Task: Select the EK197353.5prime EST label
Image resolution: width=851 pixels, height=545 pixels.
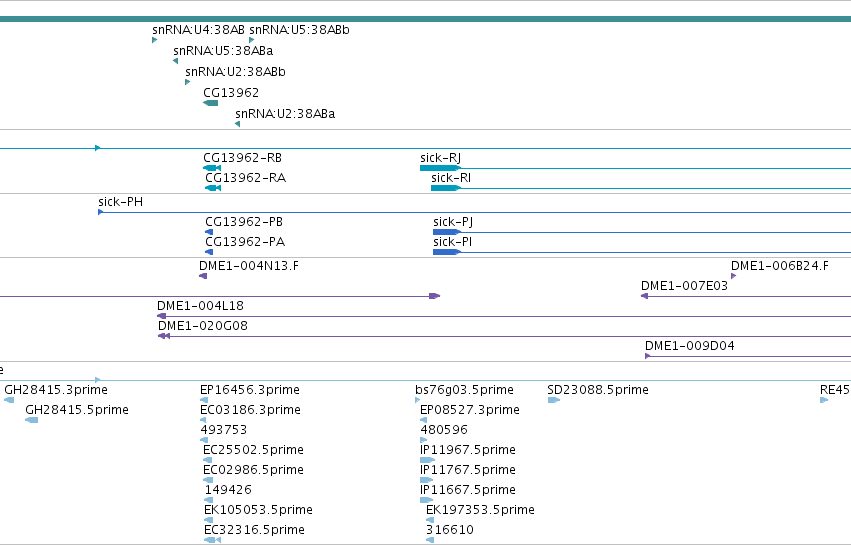Action: click(480, 510)
